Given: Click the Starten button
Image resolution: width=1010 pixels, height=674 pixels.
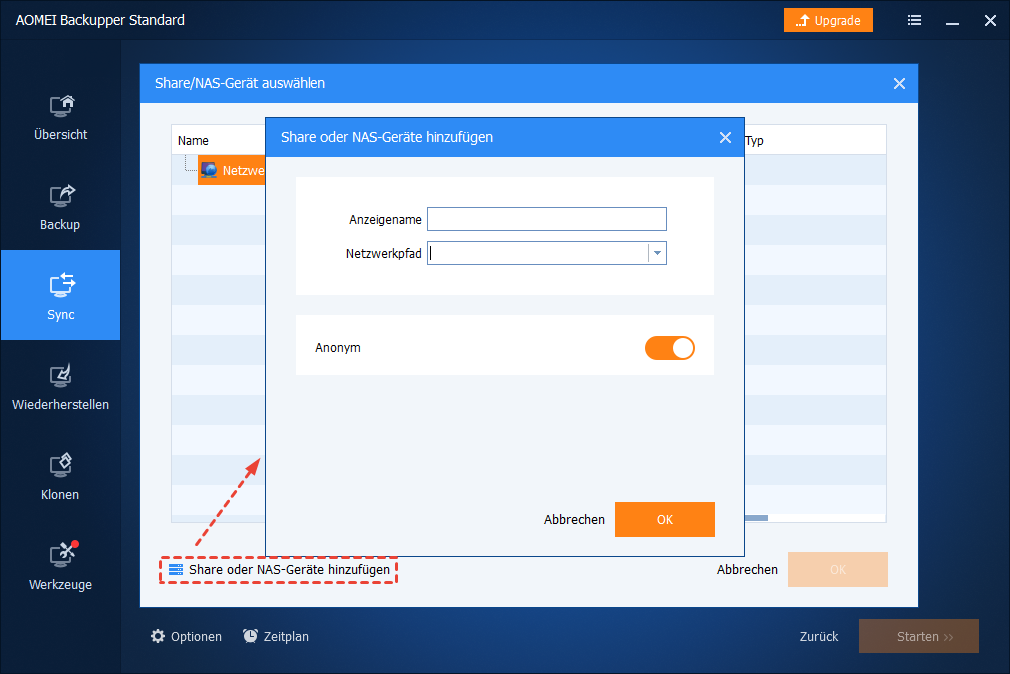Looking at the screenshot, I should tap(919, 636).
